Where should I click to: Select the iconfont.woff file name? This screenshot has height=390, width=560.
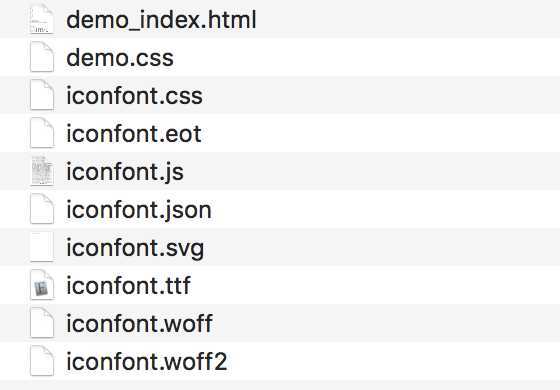pyautogui.click(x=140, y=324)
